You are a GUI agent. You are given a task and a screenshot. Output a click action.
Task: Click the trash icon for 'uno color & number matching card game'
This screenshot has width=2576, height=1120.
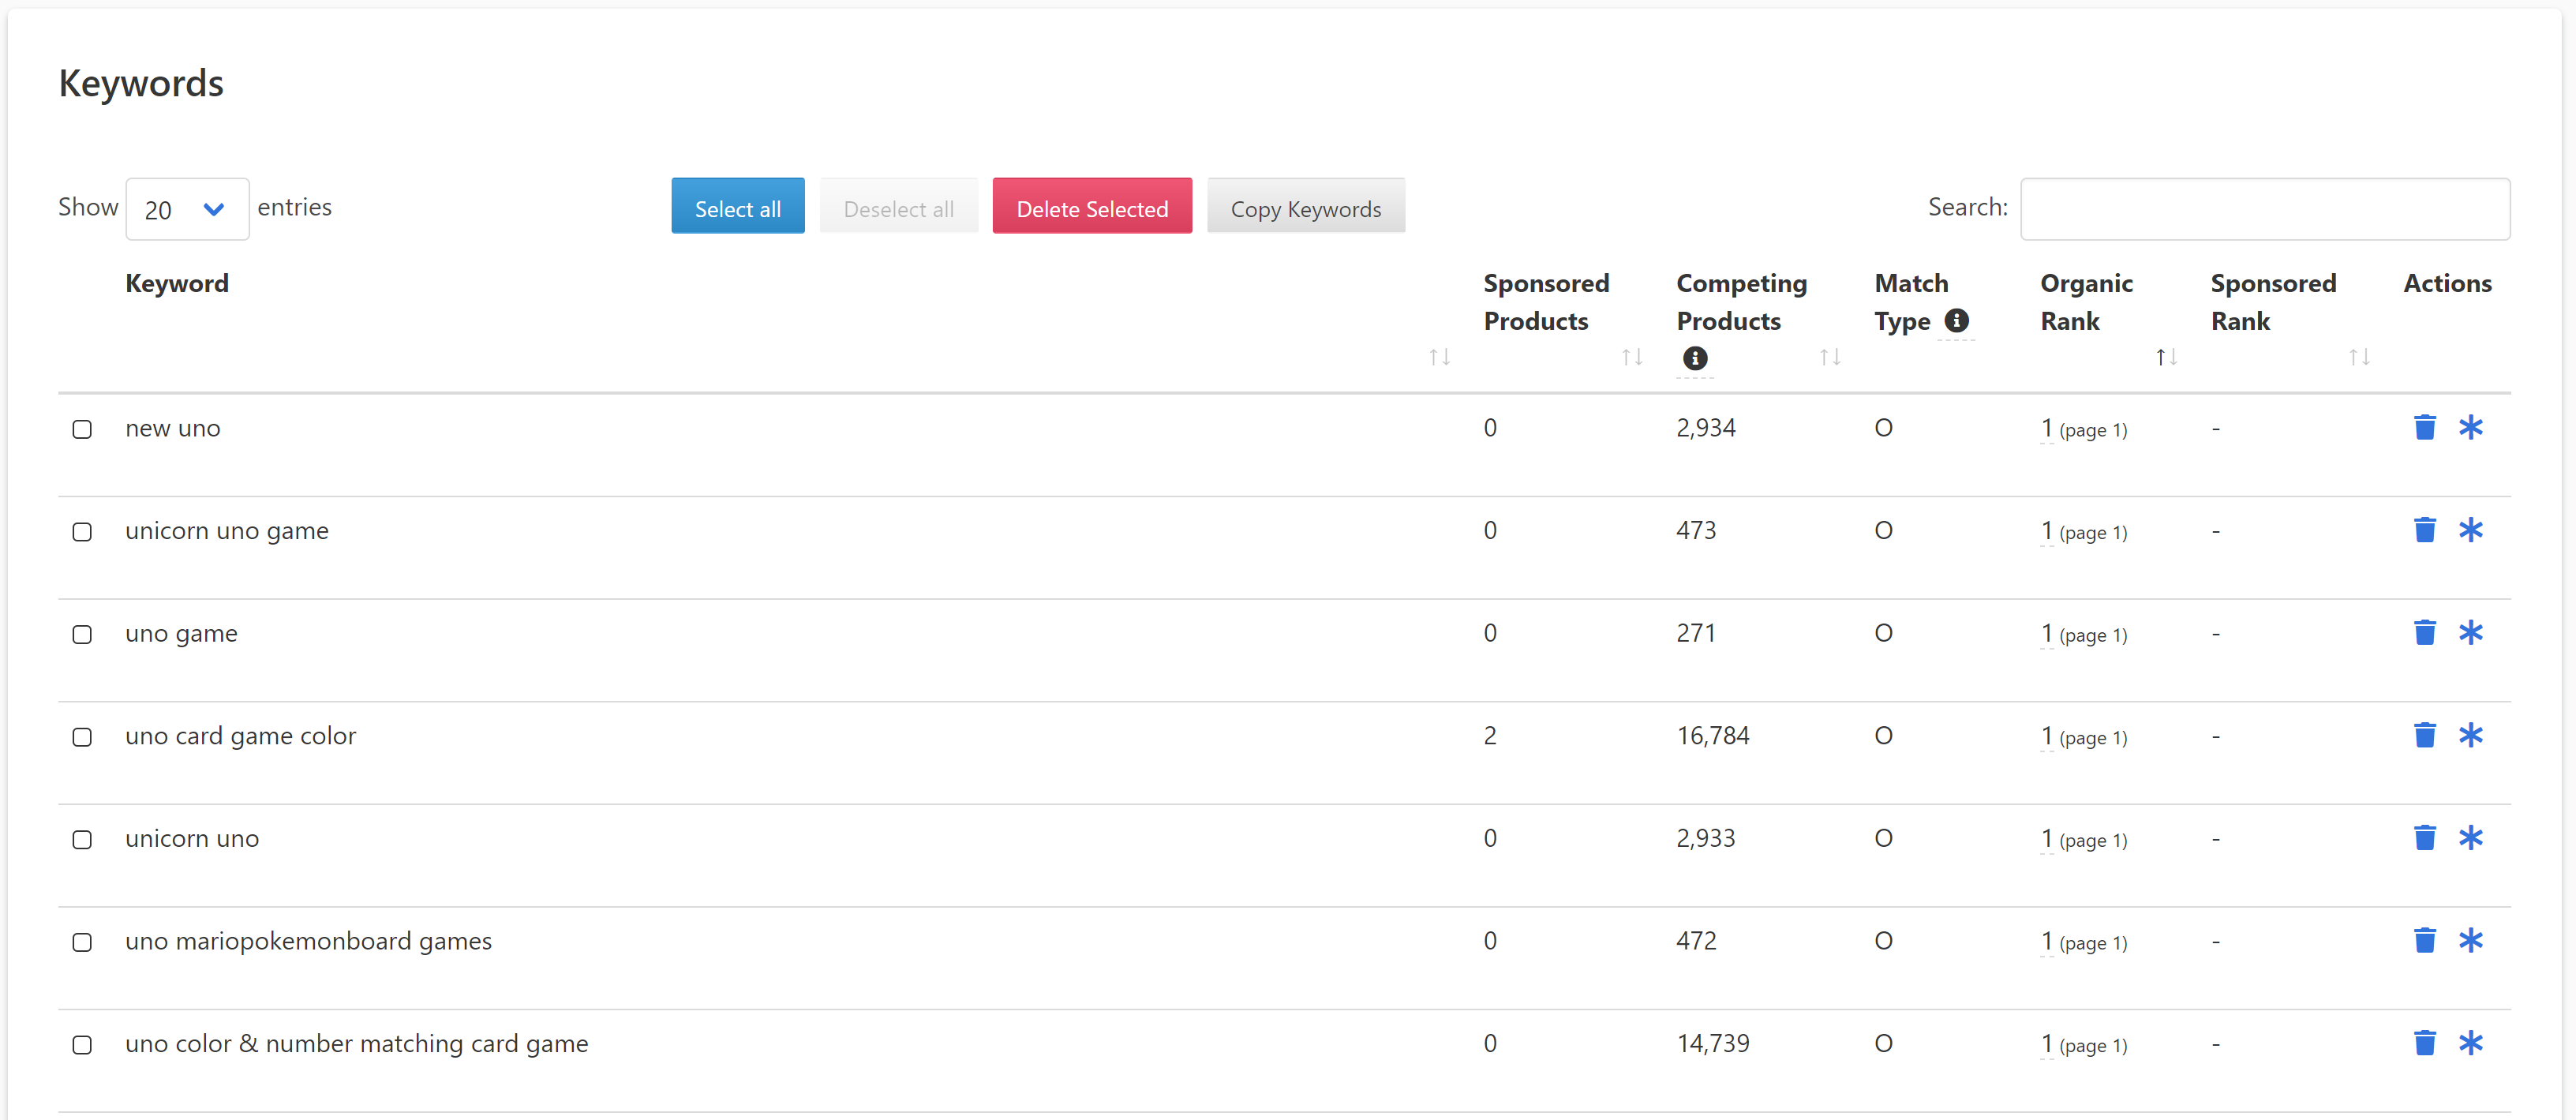[2424, 1043]
